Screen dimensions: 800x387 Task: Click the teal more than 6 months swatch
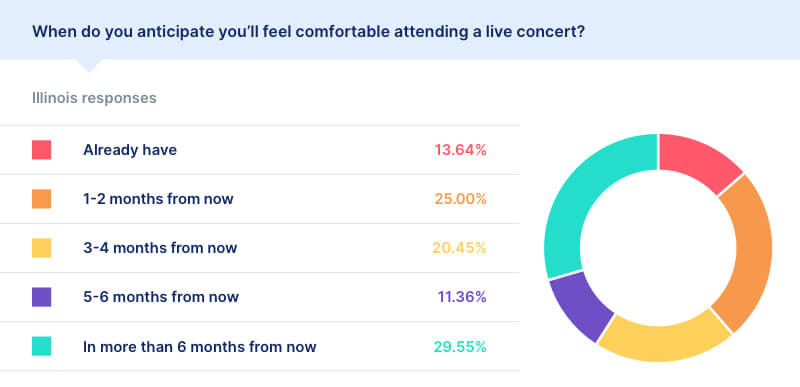point(41,346)
